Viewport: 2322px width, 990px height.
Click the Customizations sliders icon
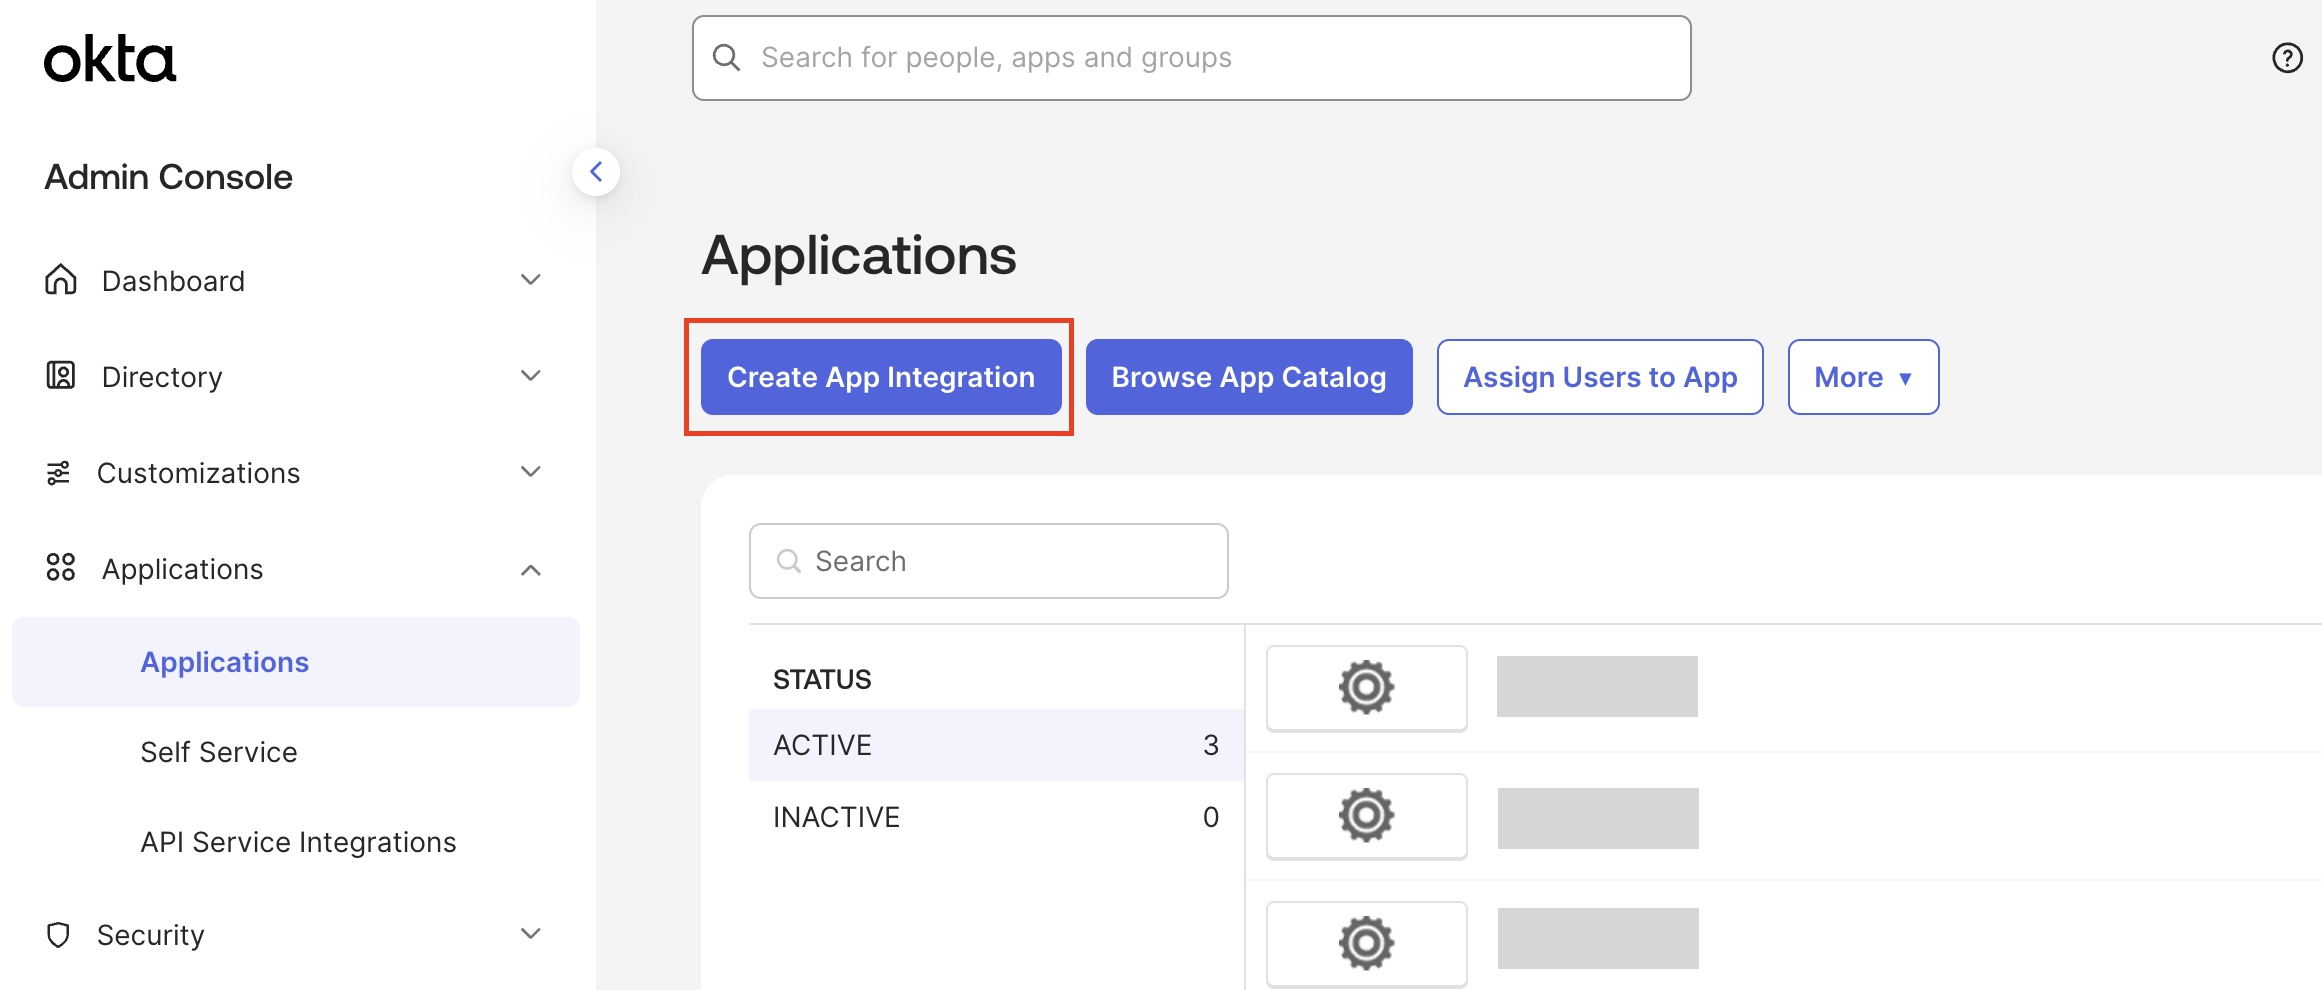tap(59, 473)
